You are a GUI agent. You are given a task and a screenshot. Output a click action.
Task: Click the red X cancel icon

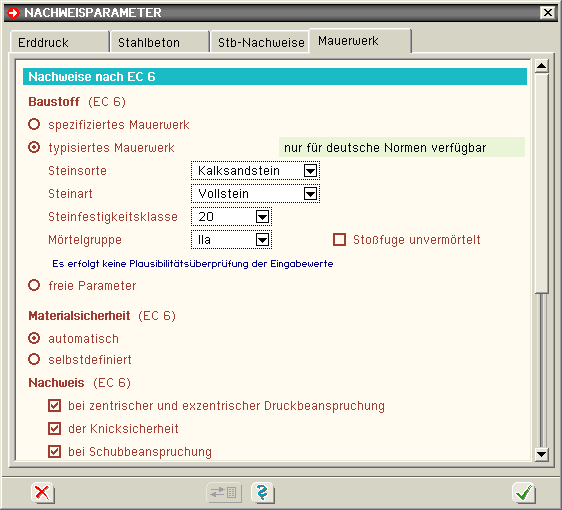point(43,493)
